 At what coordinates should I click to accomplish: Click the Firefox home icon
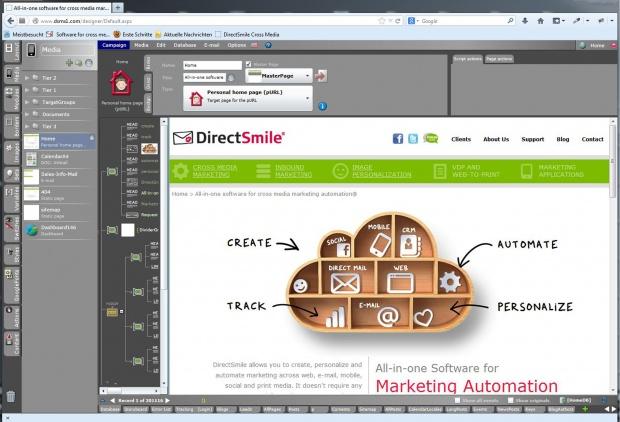coord(541,21)
